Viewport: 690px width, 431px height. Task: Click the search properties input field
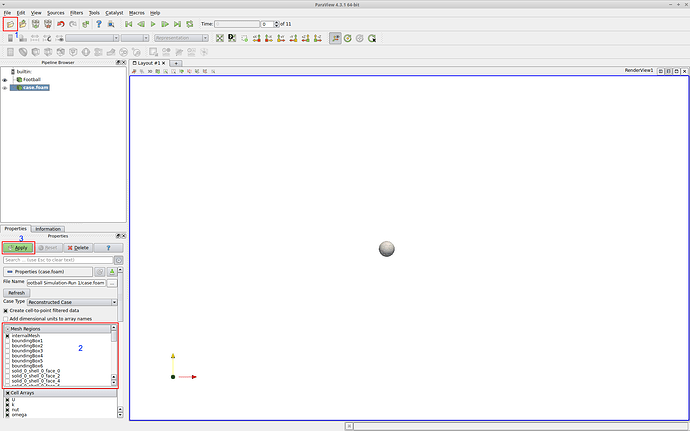pos(58,260)
